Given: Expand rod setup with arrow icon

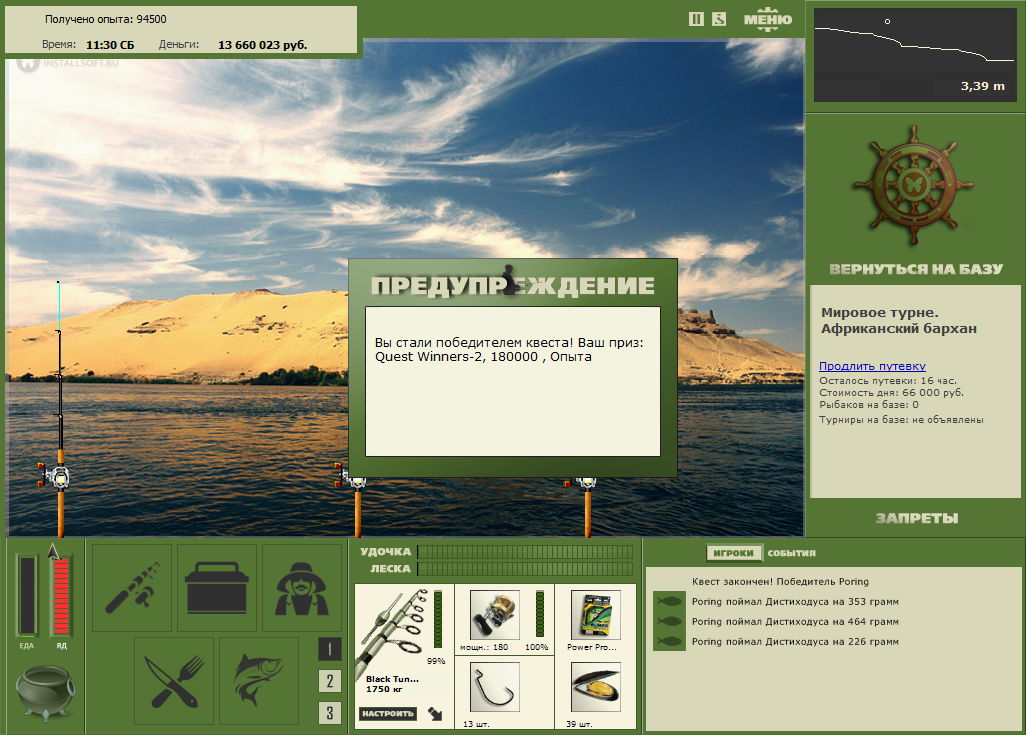Looking at the screenshot, I should coord(435,713).
